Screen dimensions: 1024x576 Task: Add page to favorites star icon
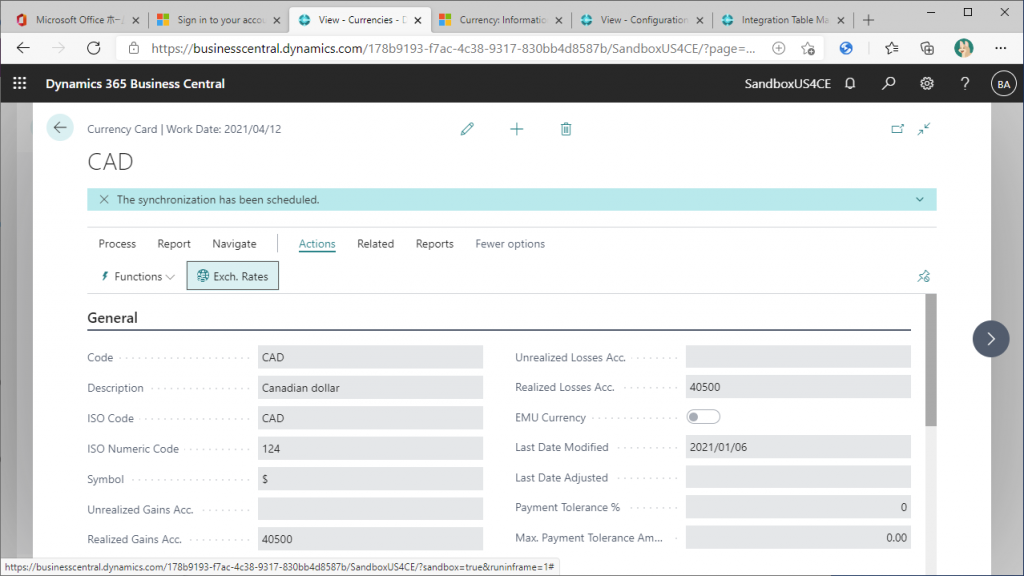(x=808, y=48)
